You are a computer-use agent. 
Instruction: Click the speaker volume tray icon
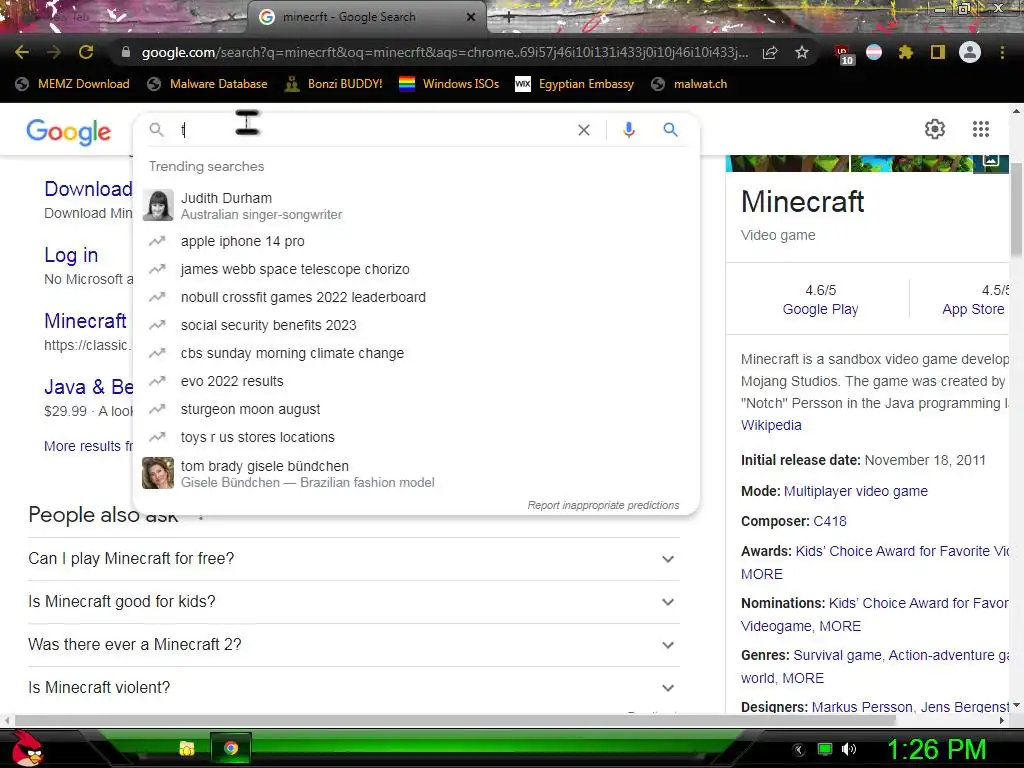click(849, 749)
